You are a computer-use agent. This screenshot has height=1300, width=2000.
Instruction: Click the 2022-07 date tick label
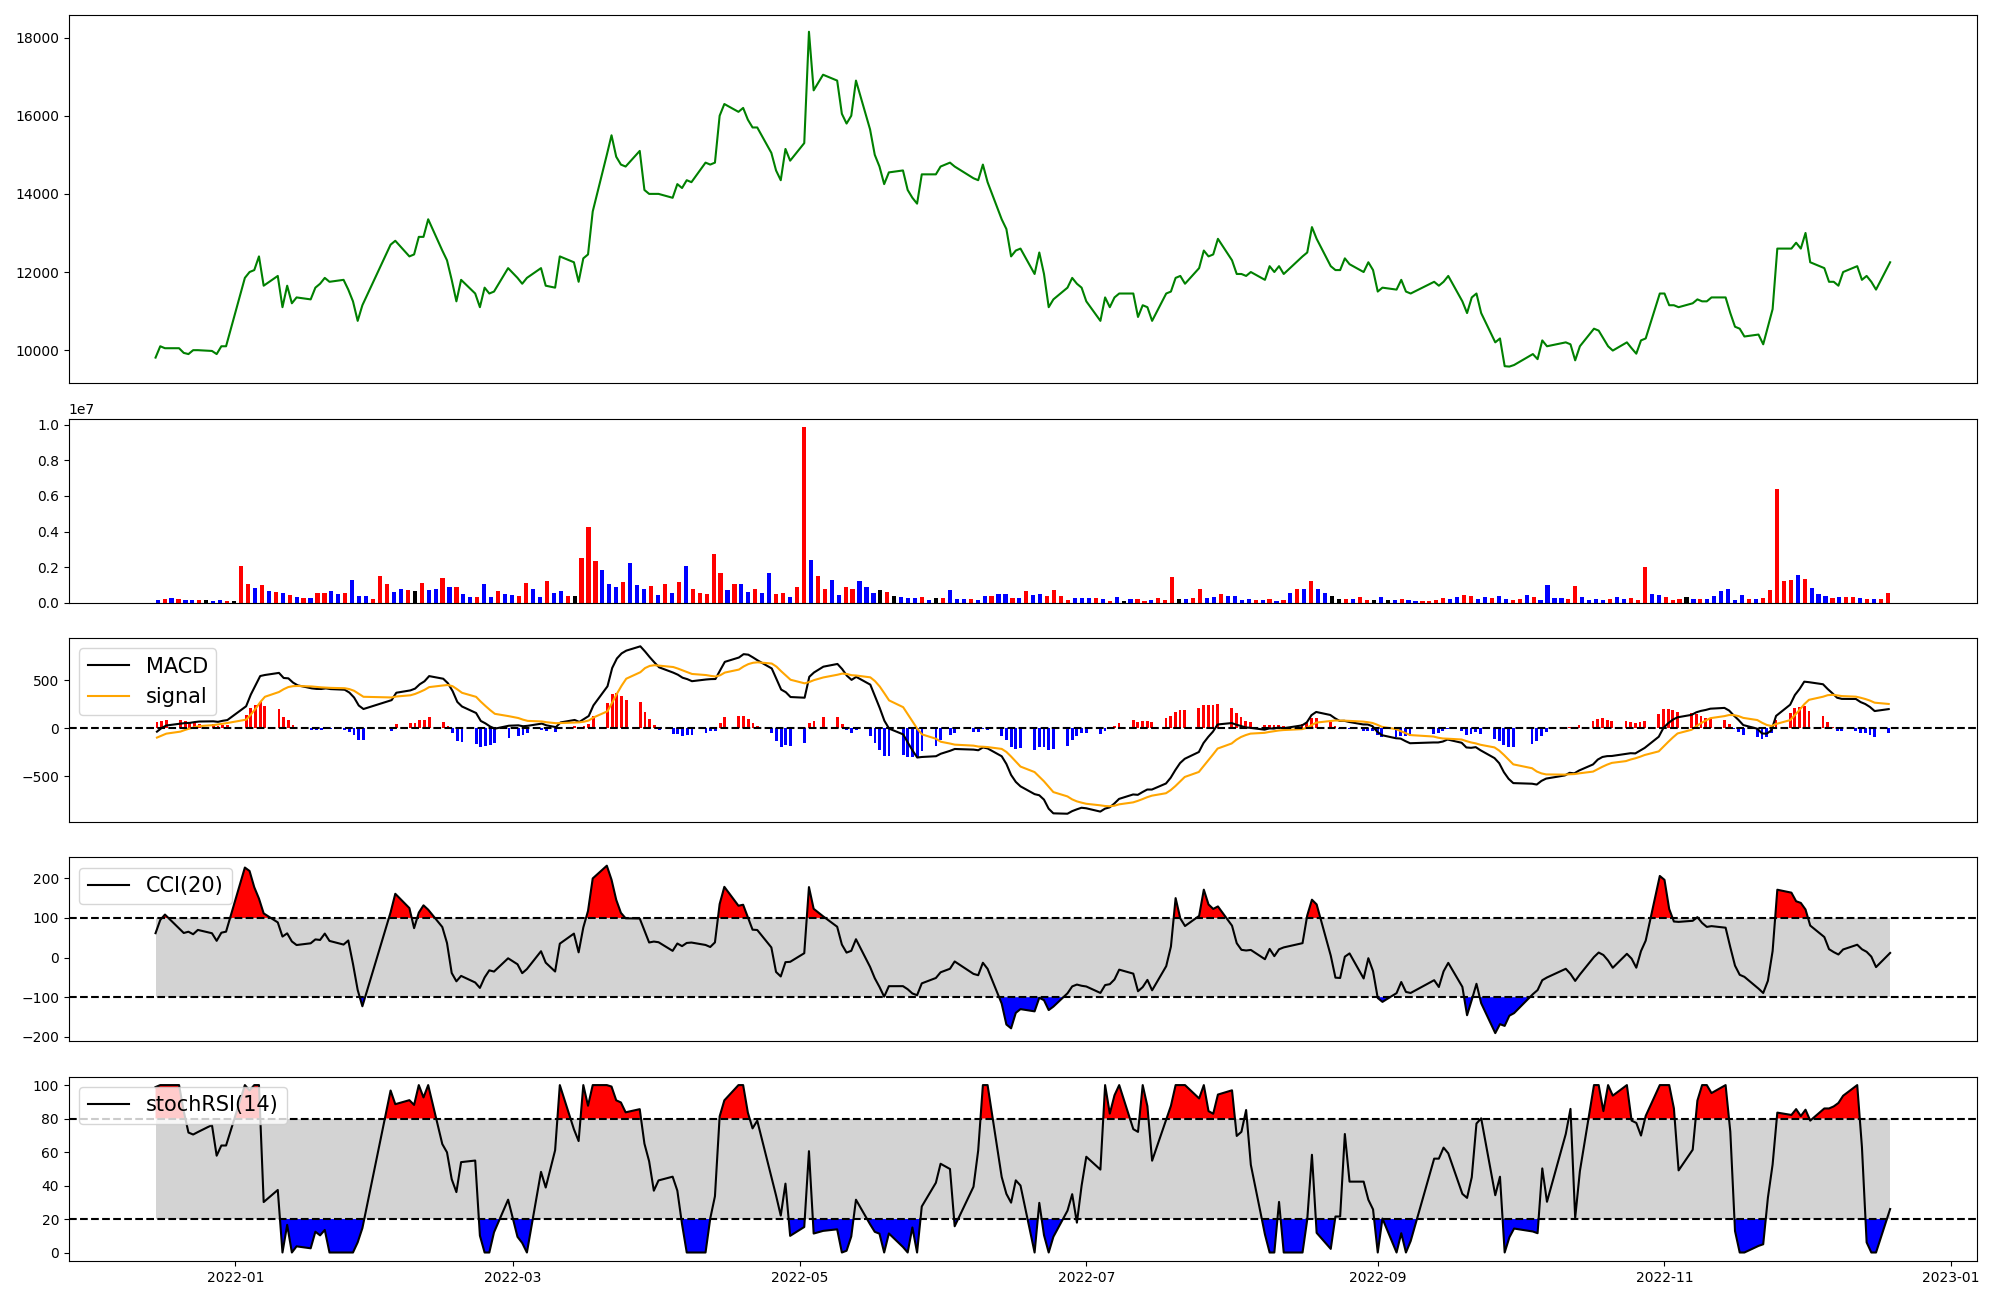(x=1086, y=1277)
